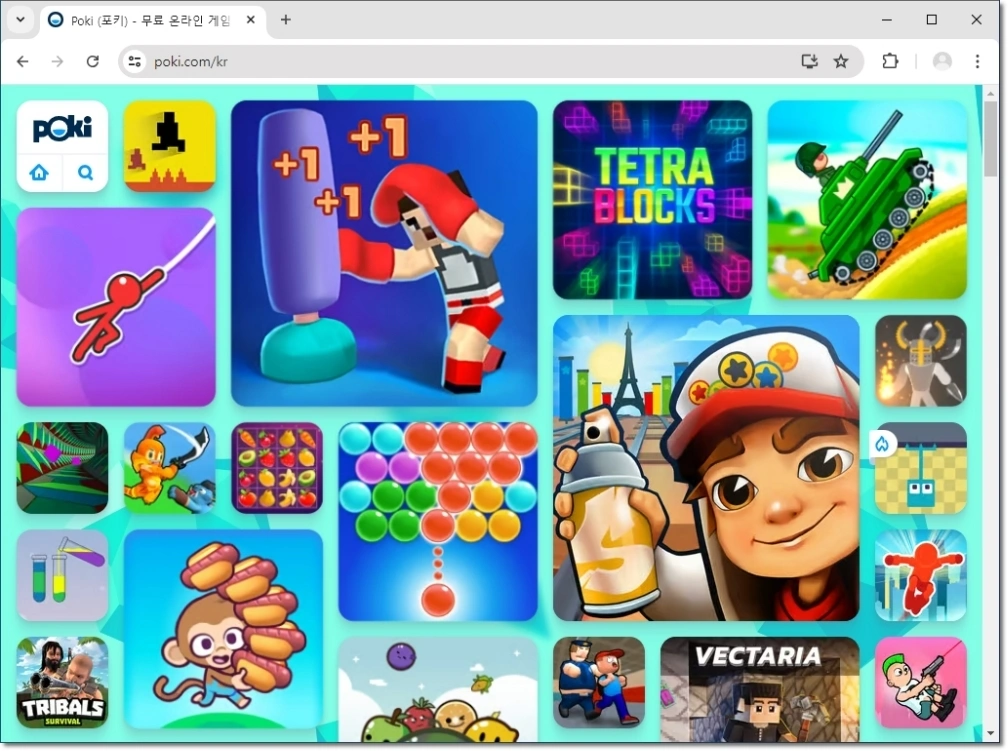Open the browser extensions puzzle icon

point(890,61)
